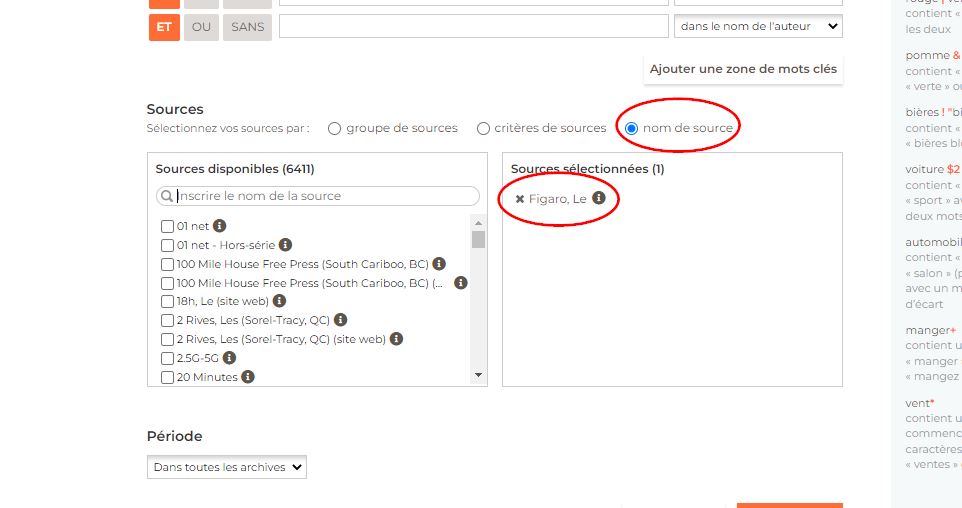The width and height of the screenshot is (962, 508).
Task: Click the 'Sources disponibles (6411)' heading
Action: 235,169
